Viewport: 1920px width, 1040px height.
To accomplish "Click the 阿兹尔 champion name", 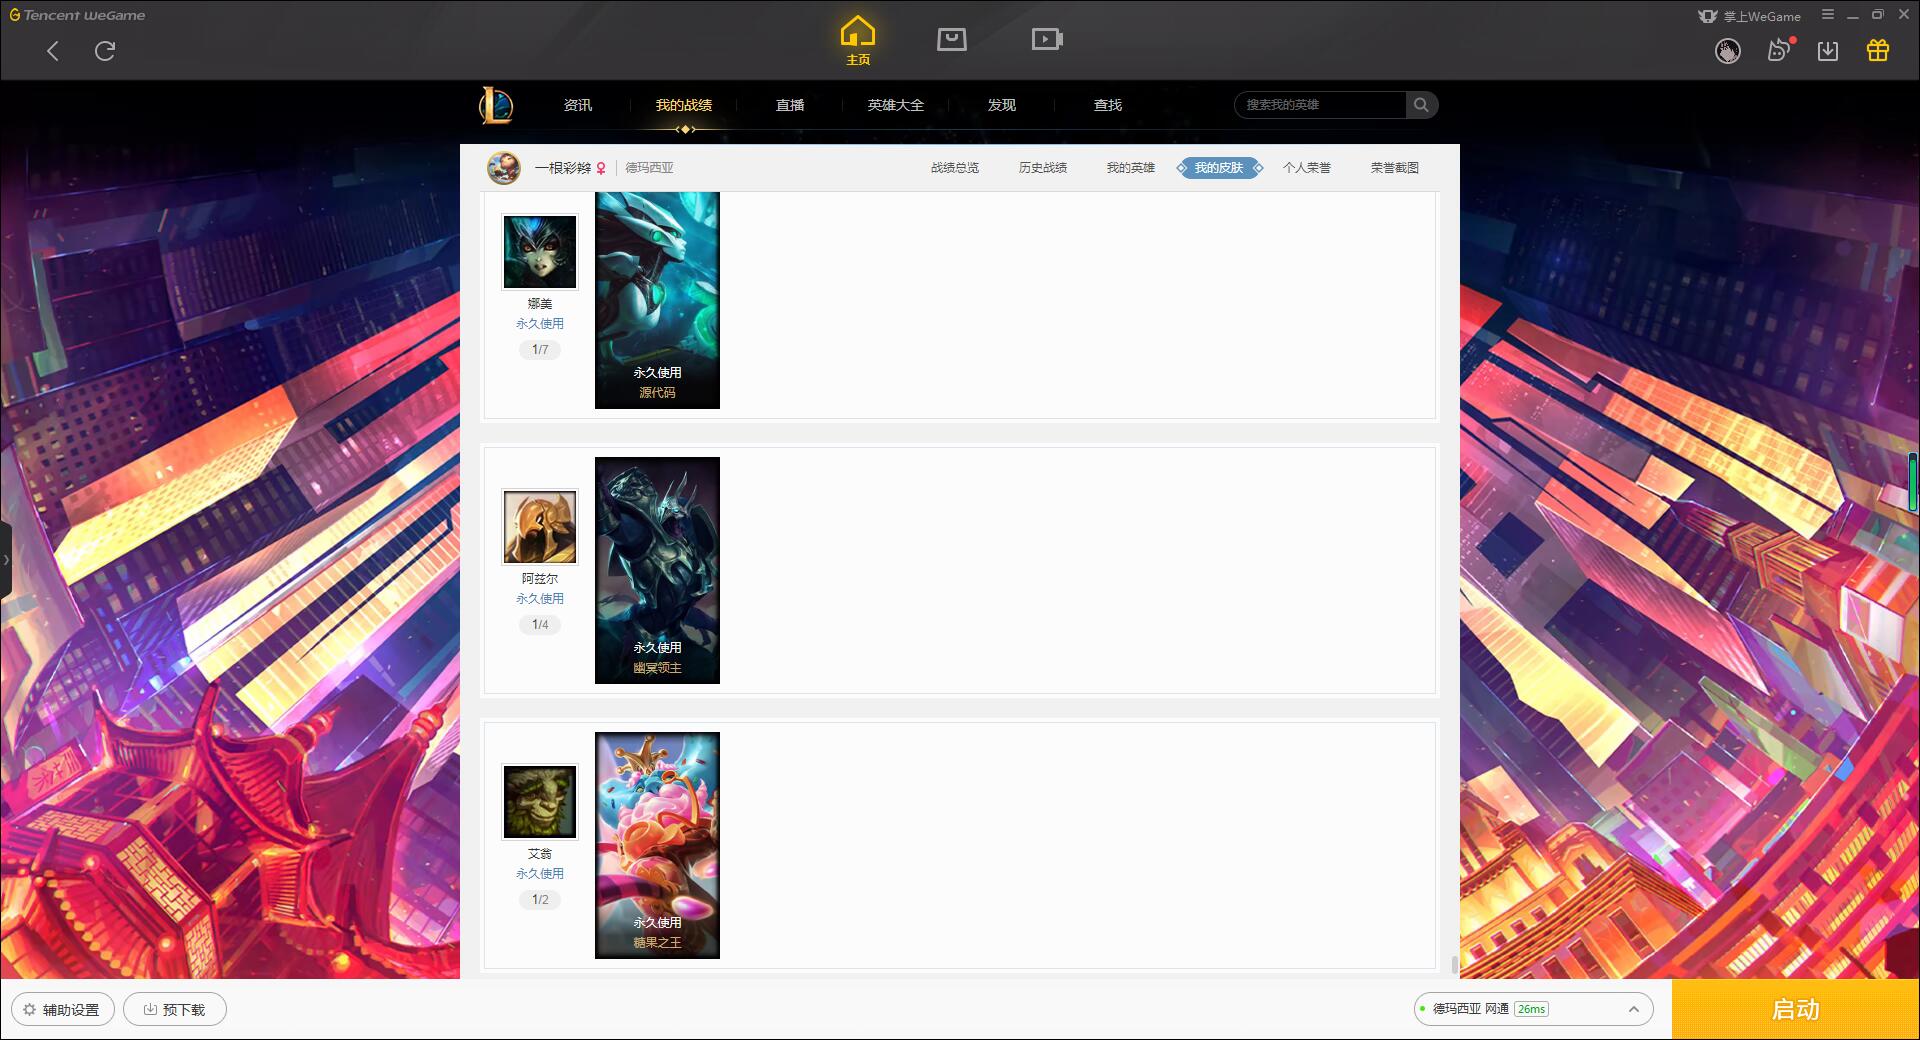I will click(540, 579).
